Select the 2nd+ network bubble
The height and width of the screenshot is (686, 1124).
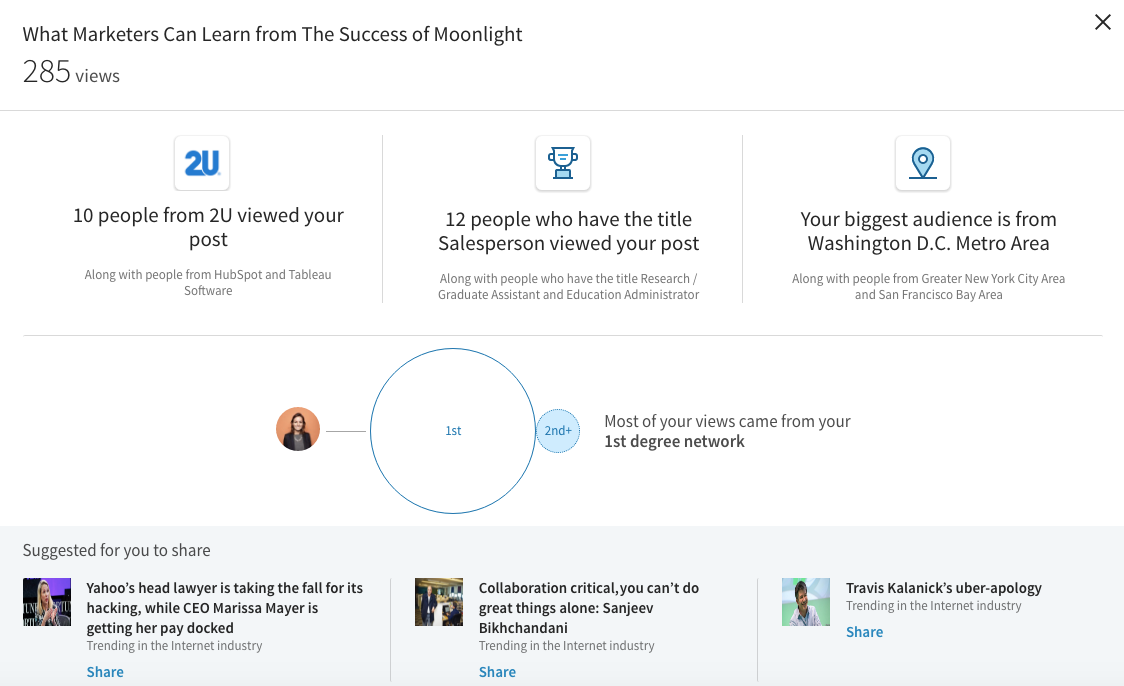pos(558,431)
